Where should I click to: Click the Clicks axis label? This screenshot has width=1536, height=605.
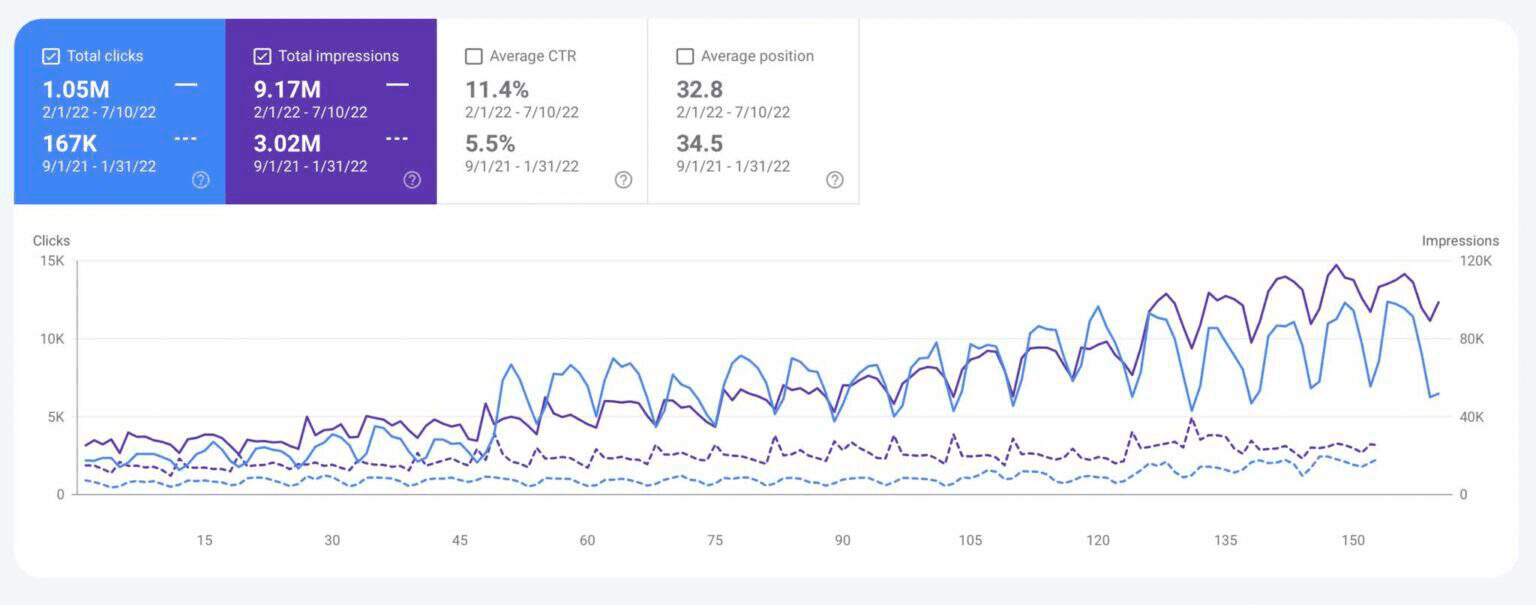50,240
